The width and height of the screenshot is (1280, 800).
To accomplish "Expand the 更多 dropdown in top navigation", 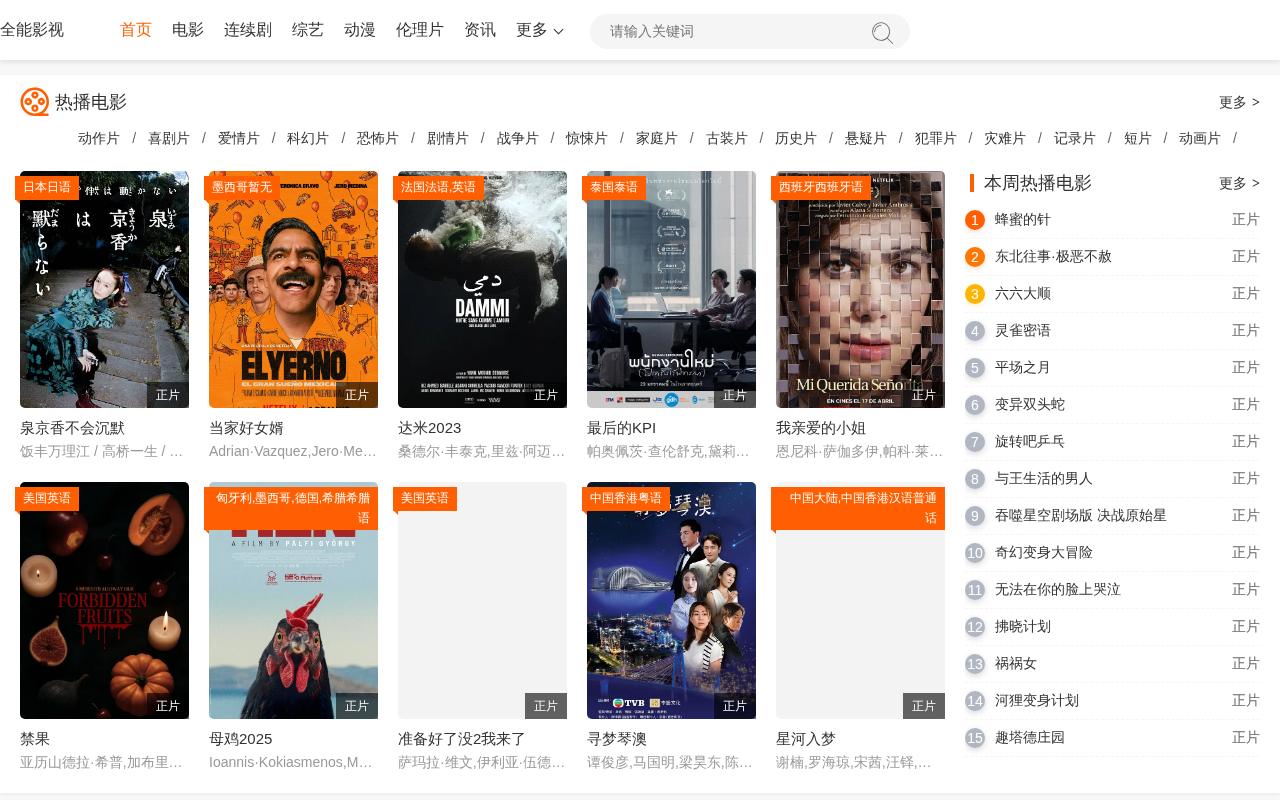I will click(540, 30).
